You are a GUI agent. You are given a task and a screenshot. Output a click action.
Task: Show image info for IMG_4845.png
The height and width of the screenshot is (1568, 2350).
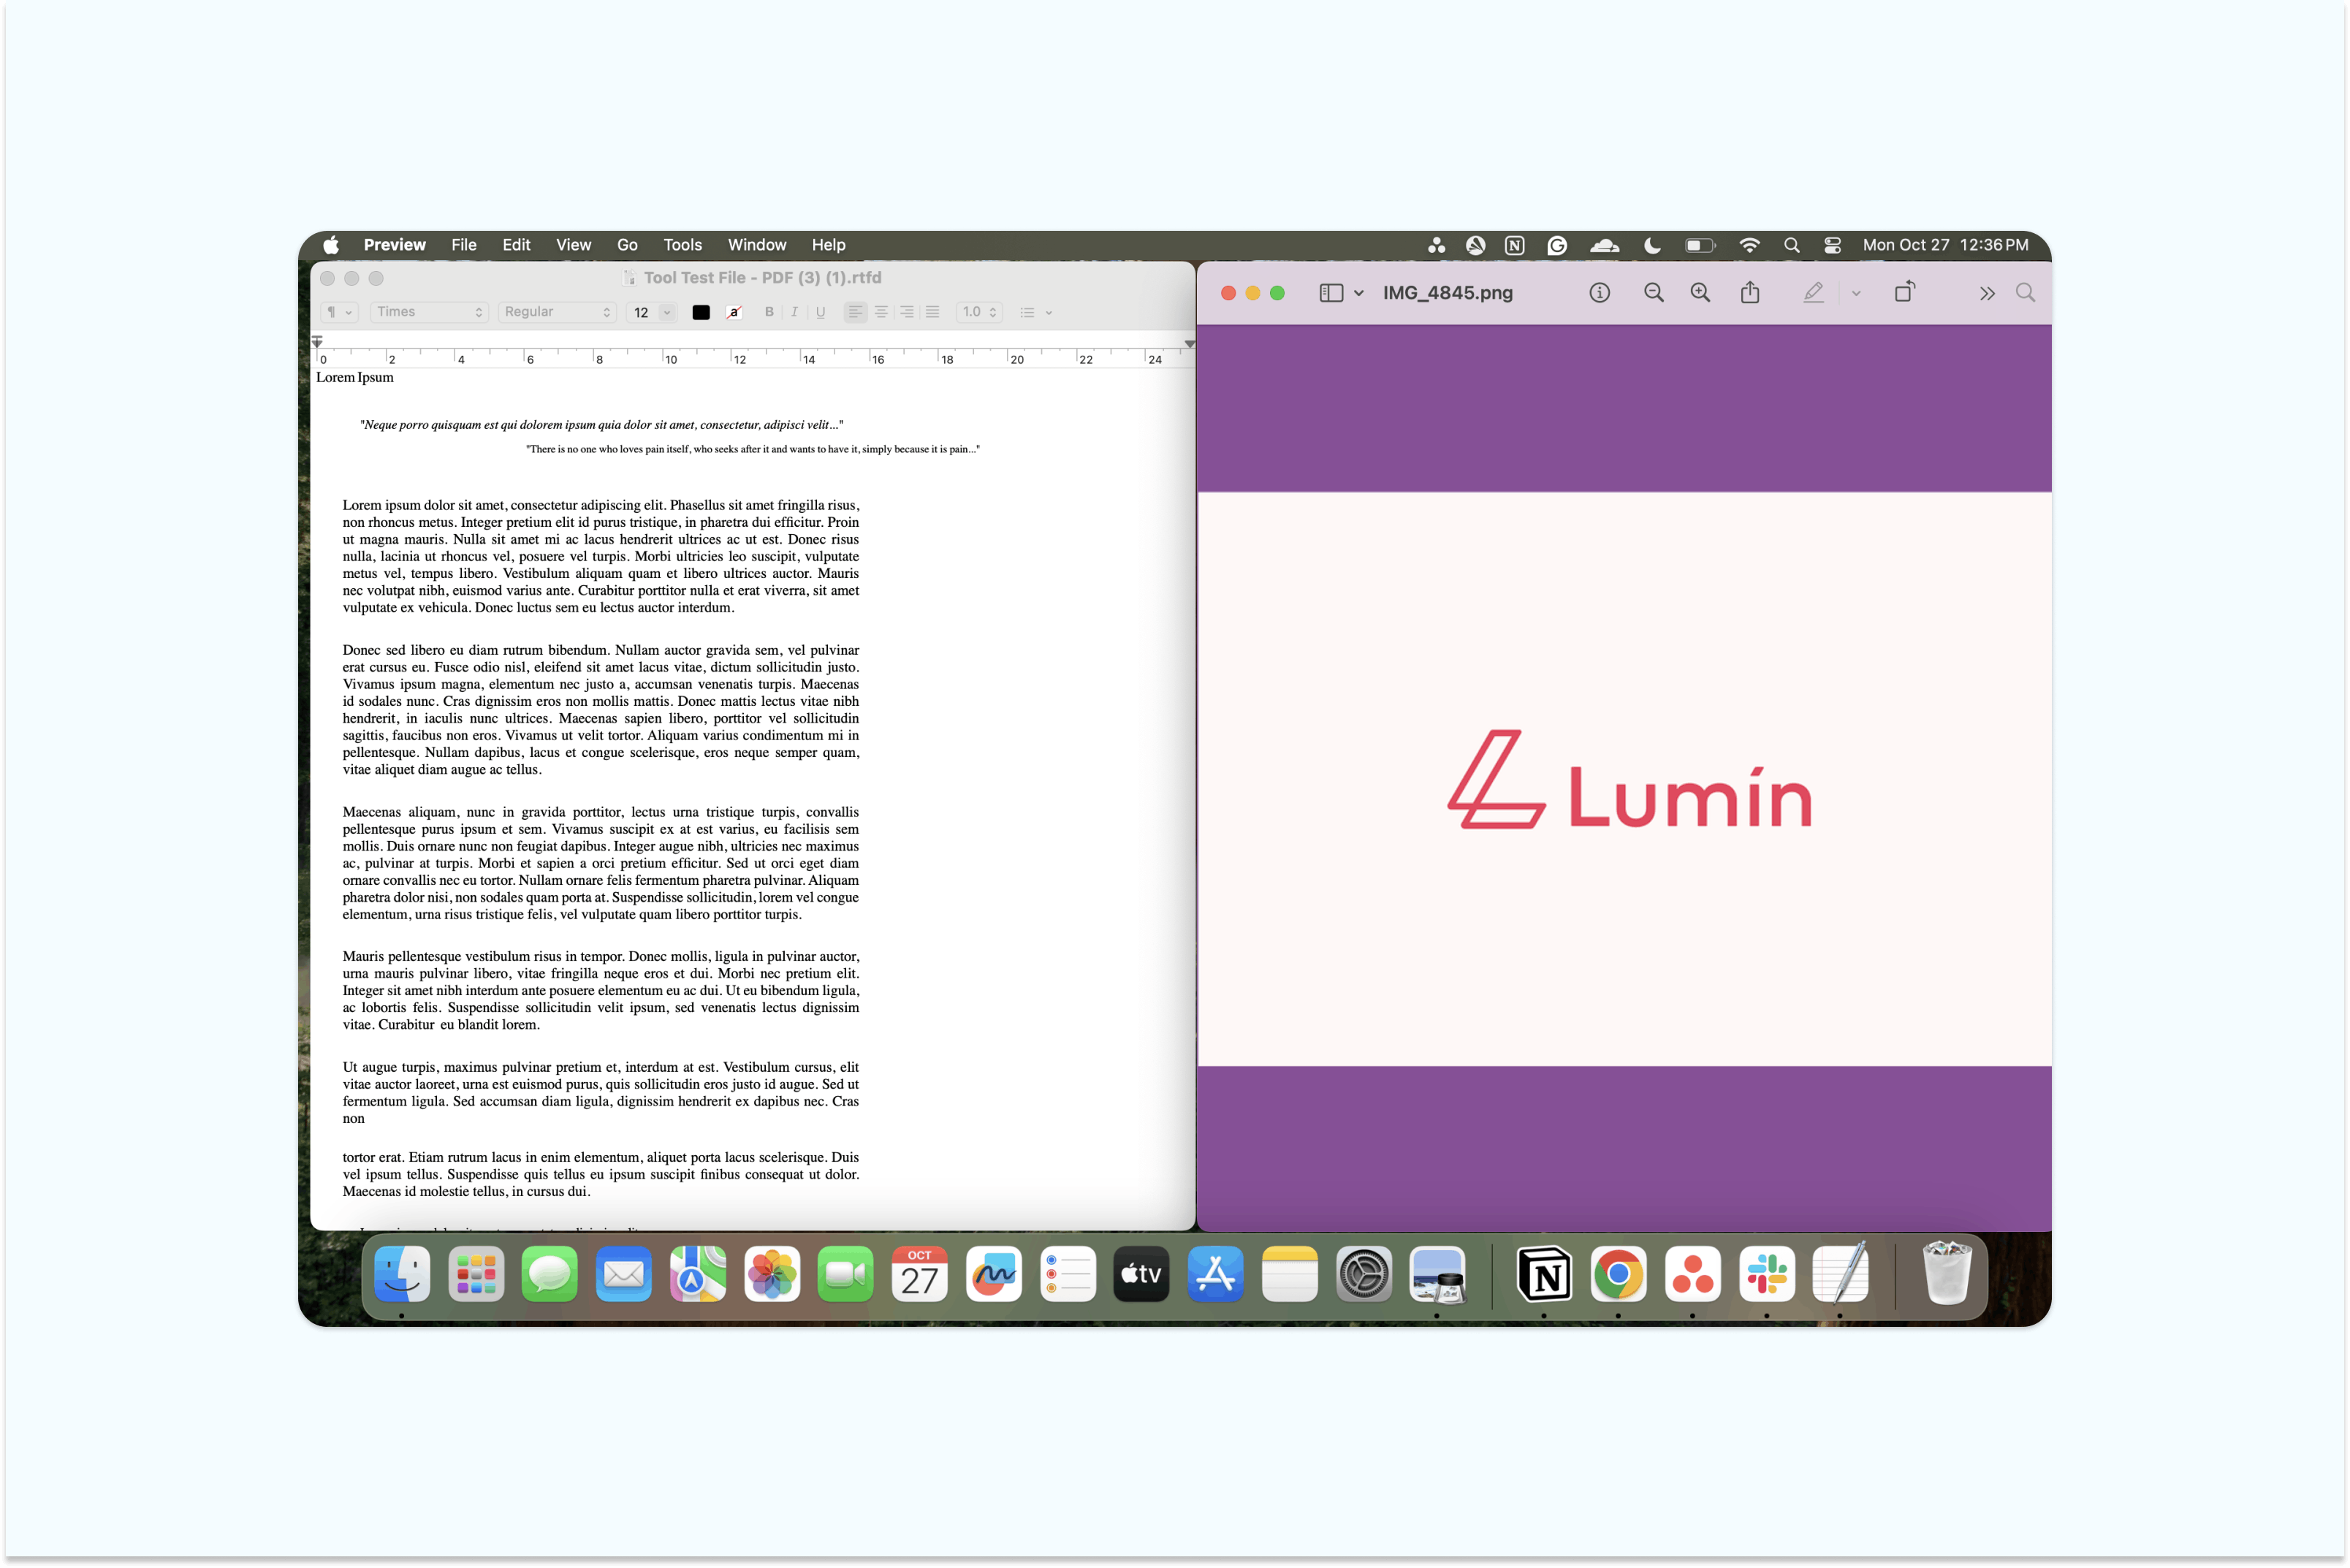(1599, 292)
